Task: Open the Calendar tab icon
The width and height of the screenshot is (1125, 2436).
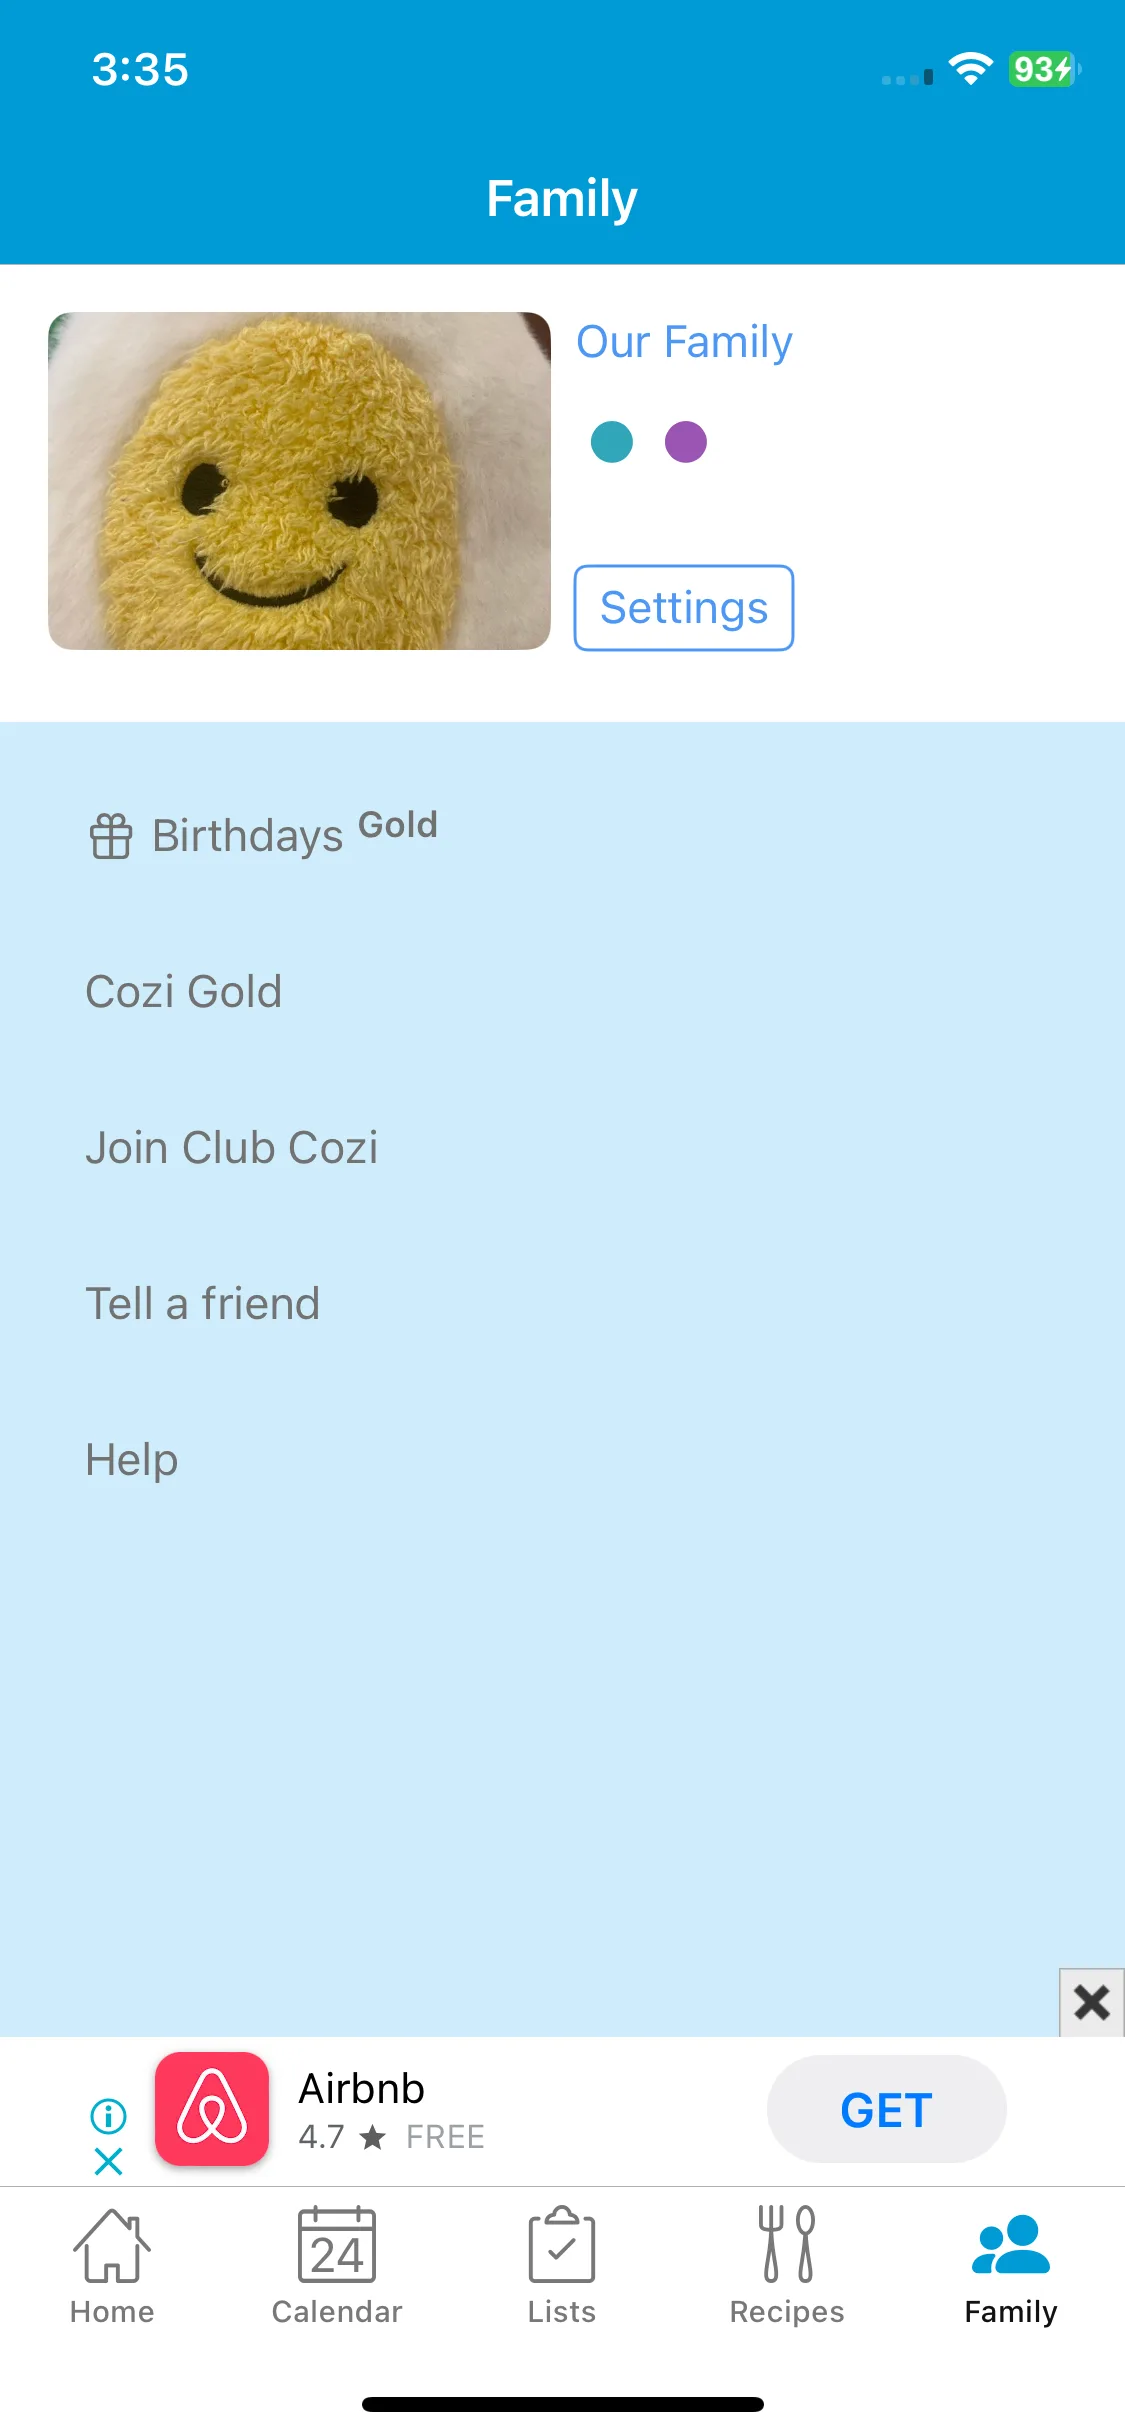Action: coord(337,2246)
